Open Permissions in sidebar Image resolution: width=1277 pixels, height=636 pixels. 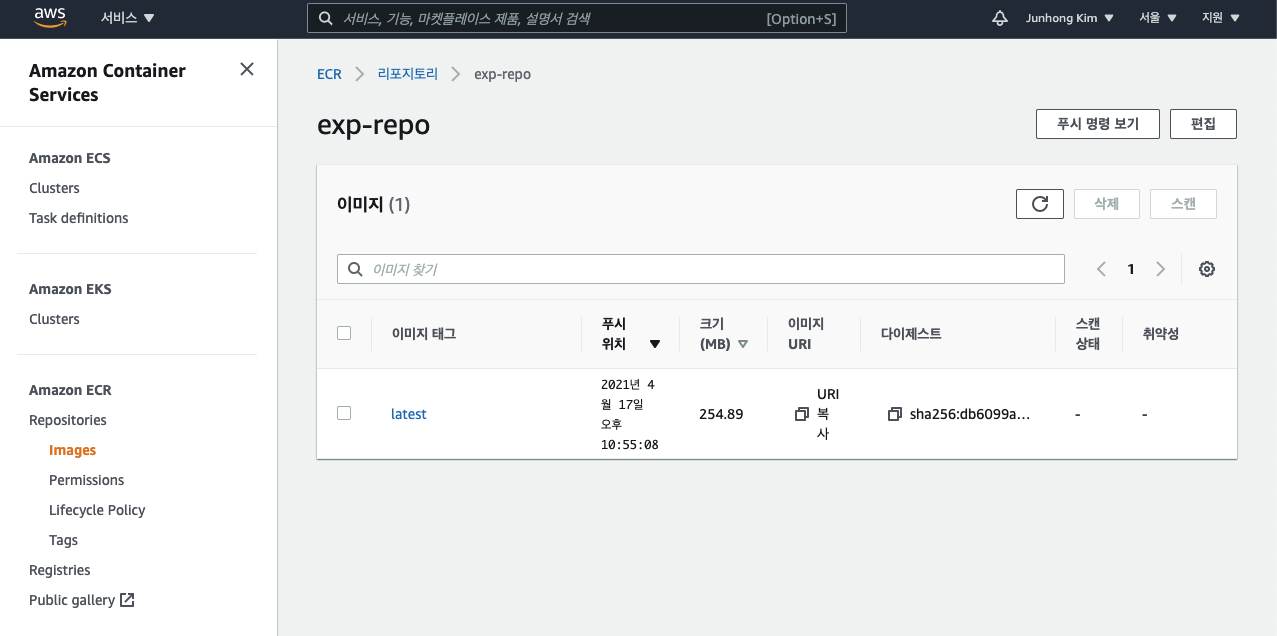87,480
